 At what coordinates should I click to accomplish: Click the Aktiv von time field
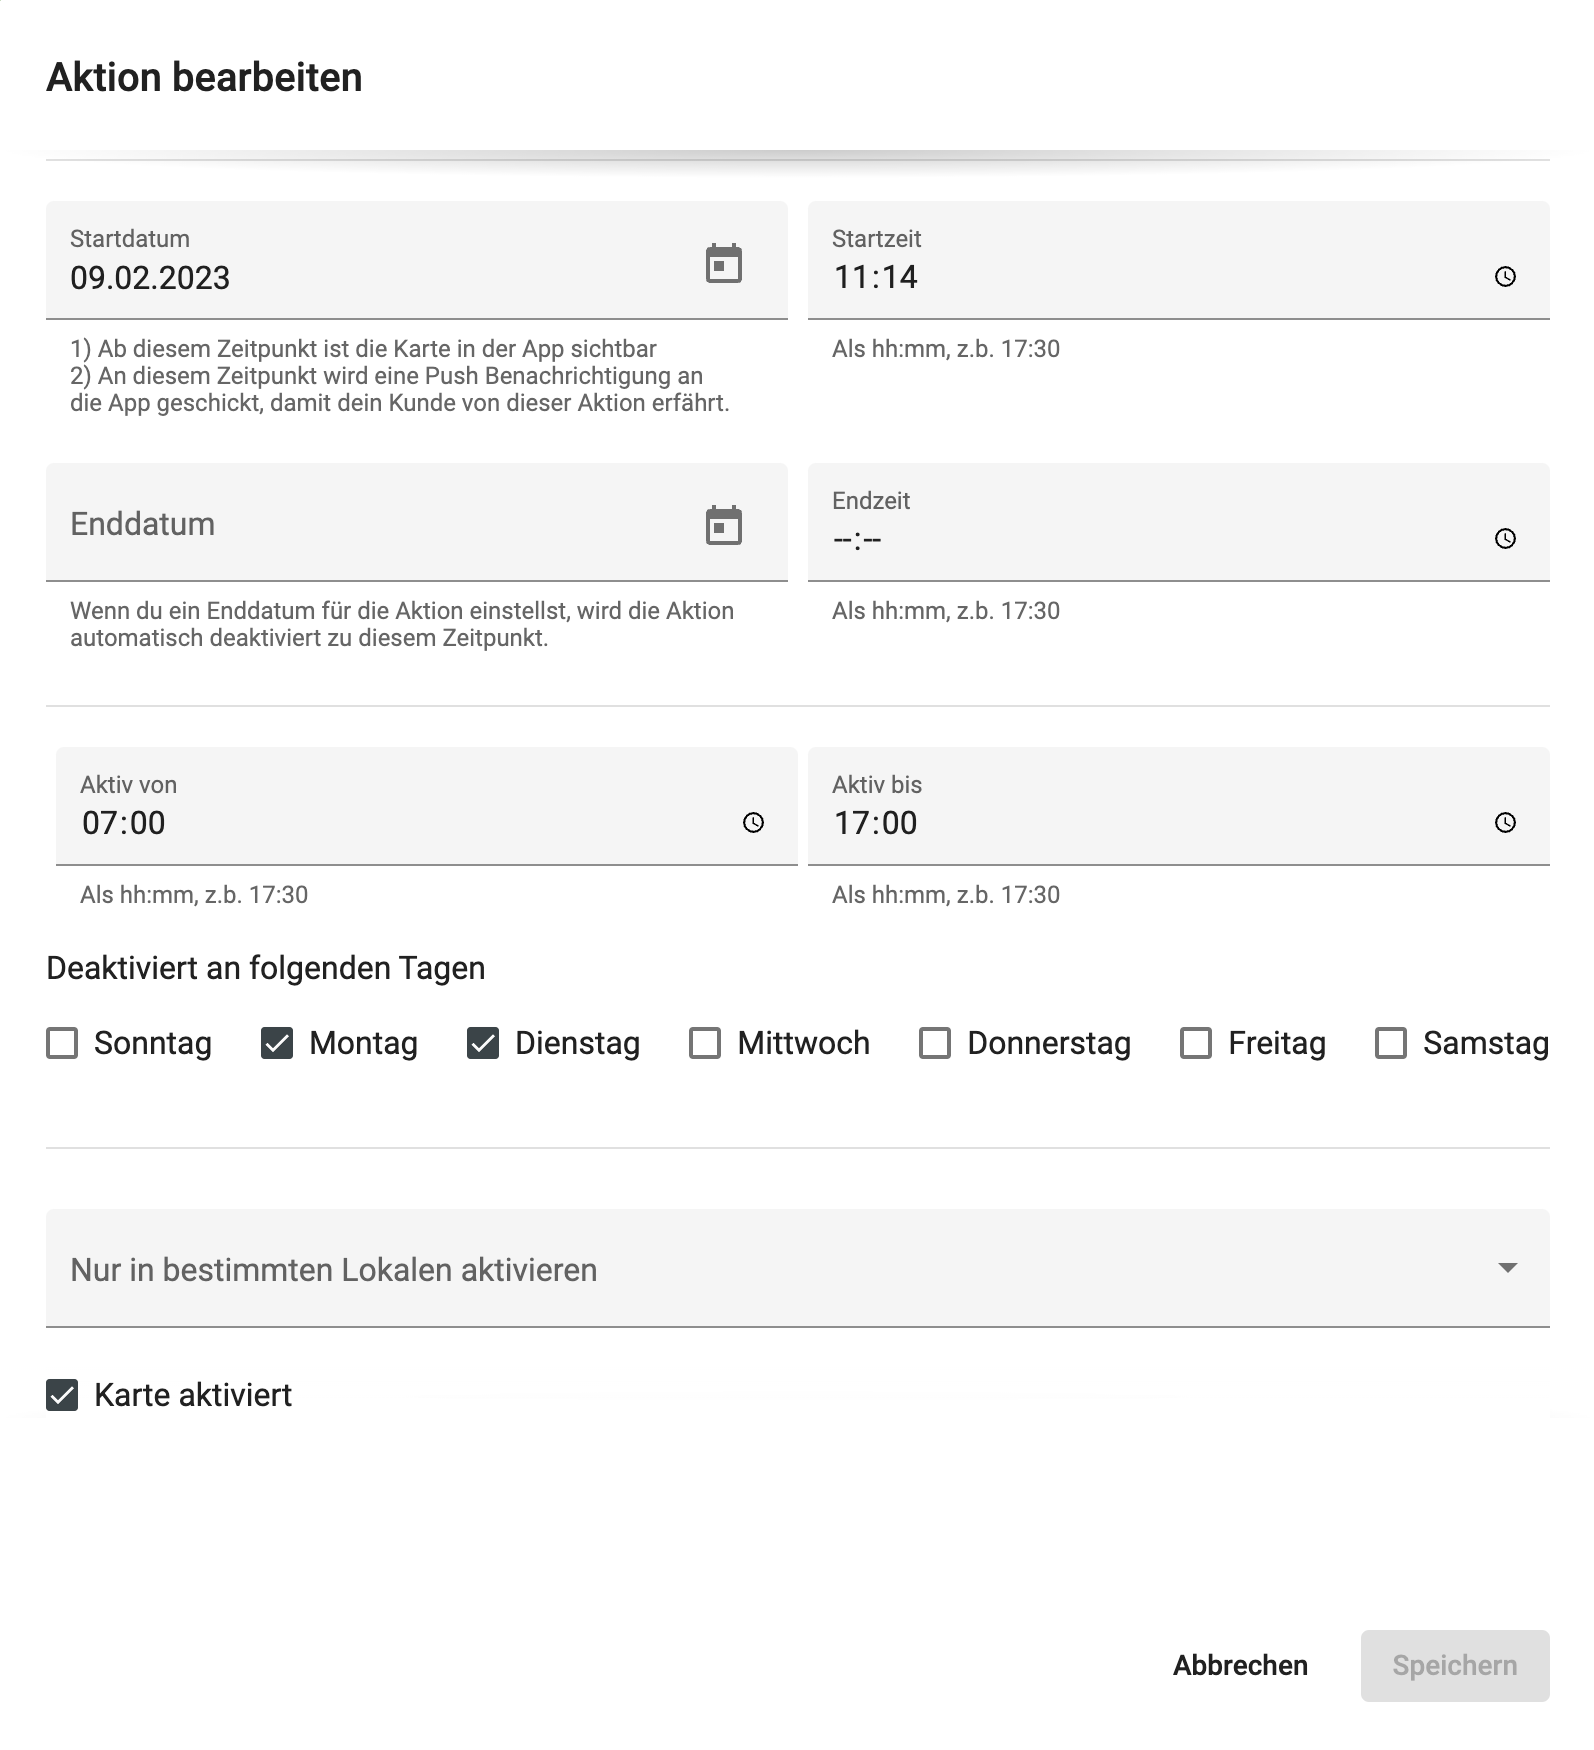[300, 822]
